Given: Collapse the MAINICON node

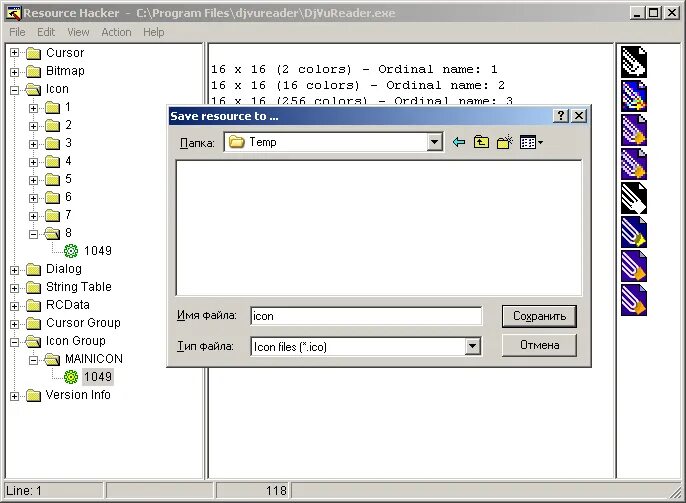Looking at the screenshot, I should [33, 360].
